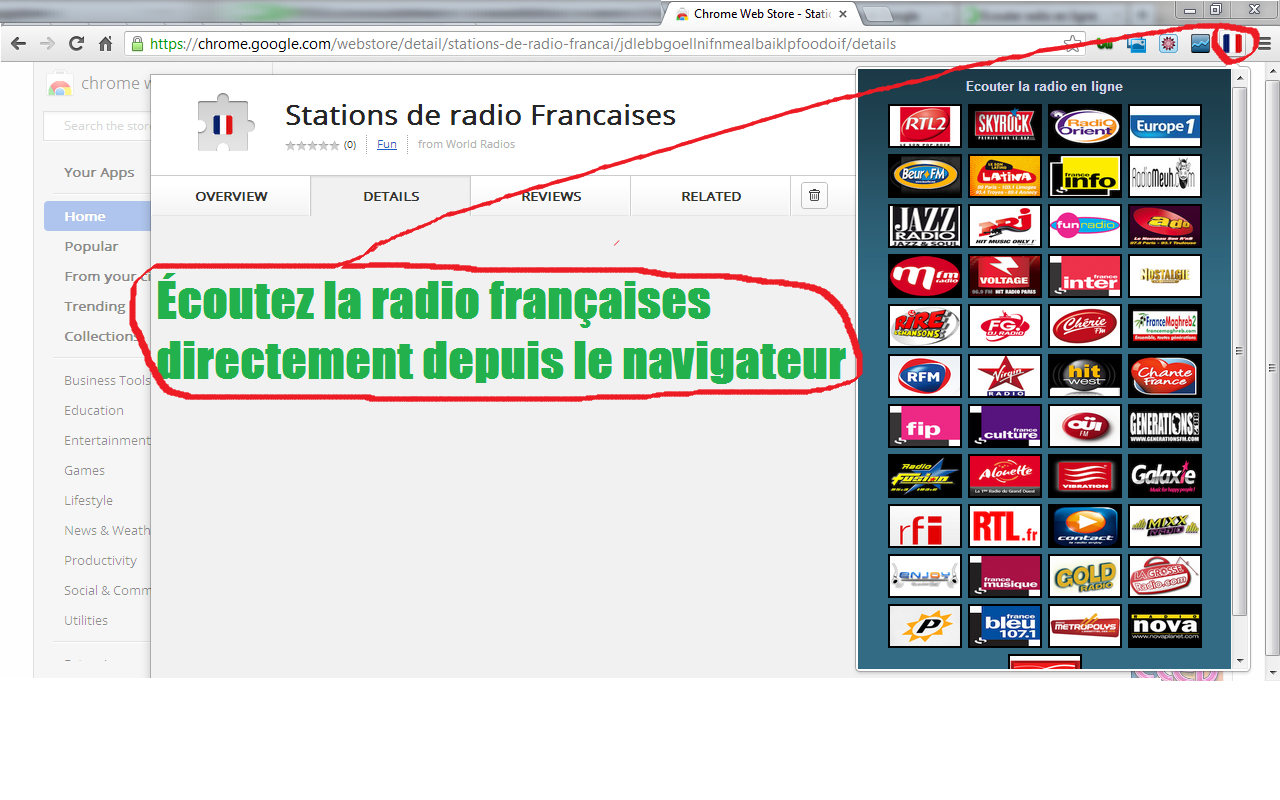Open RTL.fr radio stream
This screenshot has height=800, width=1280.
click(1005, 526)
